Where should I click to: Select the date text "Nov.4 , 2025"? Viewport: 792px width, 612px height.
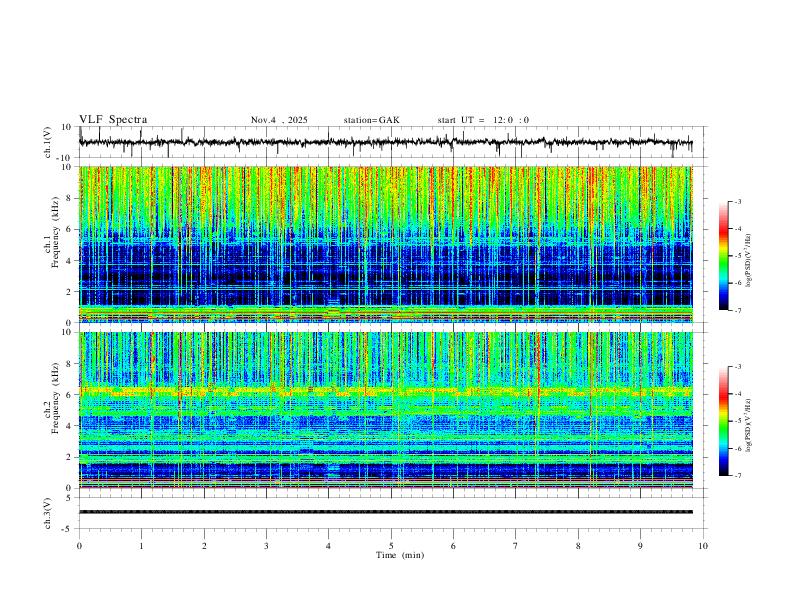click(x=279, y=120)
